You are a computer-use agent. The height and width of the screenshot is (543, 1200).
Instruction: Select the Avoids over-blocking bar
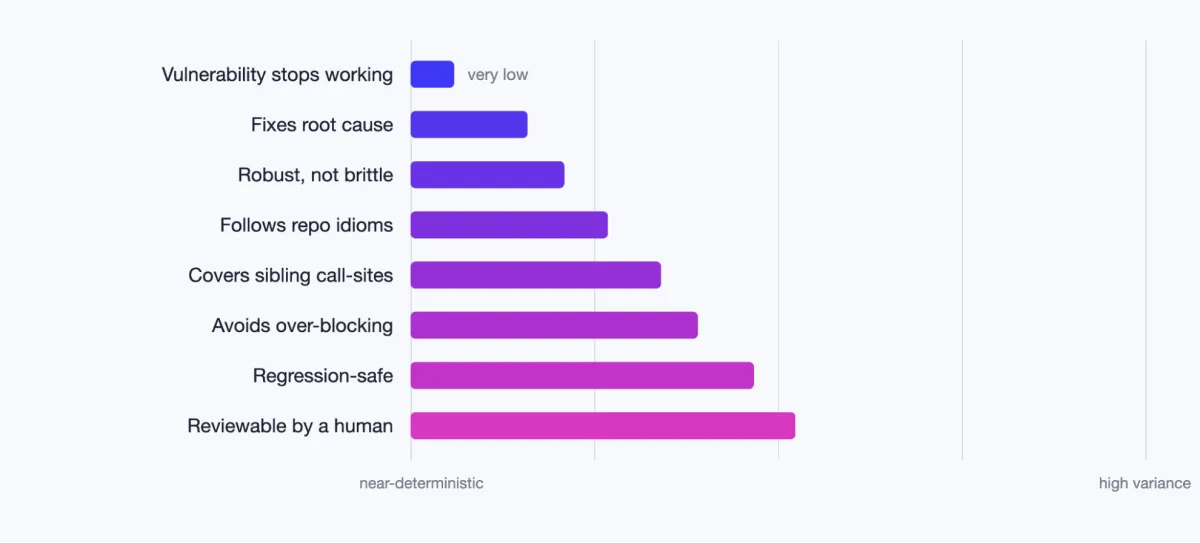click(x=554, y=325)
